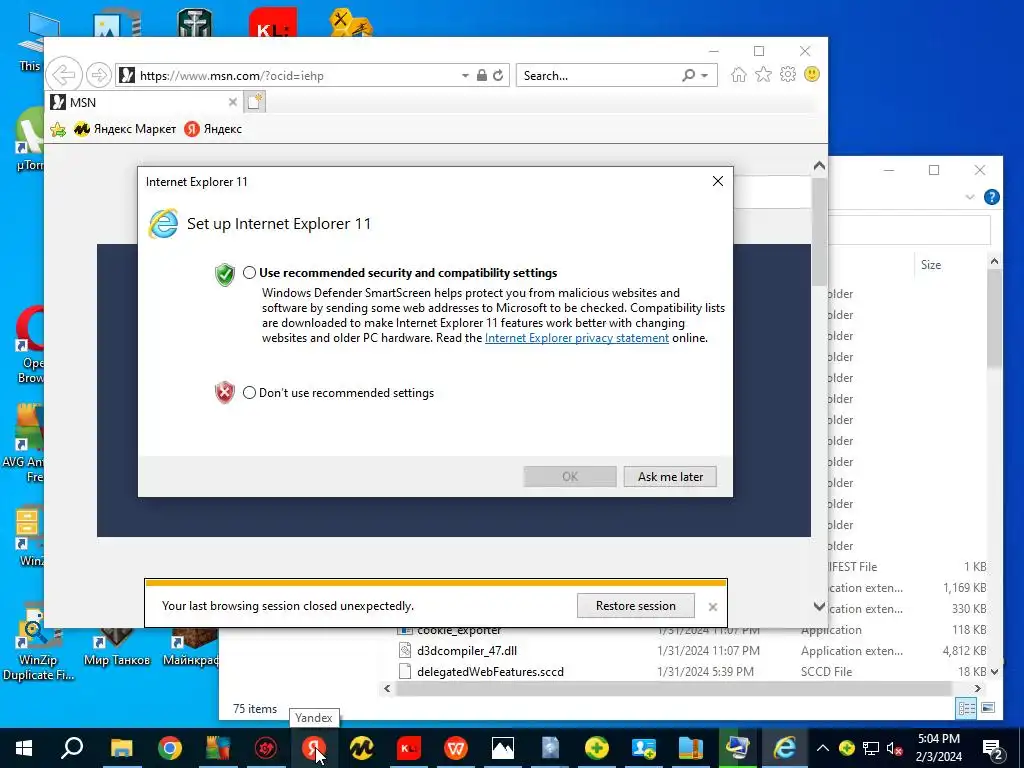Expand the File Explorer ribbon chevron
The width and height of the screenshot is (1024, 768).
click(x=970, y=197)
